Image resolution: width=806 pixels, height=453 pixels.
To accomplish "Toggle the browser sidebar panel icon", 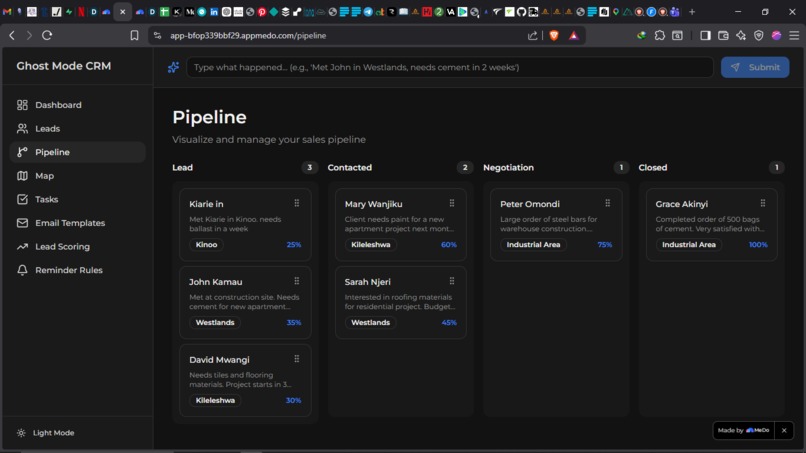I will point(705,35).
